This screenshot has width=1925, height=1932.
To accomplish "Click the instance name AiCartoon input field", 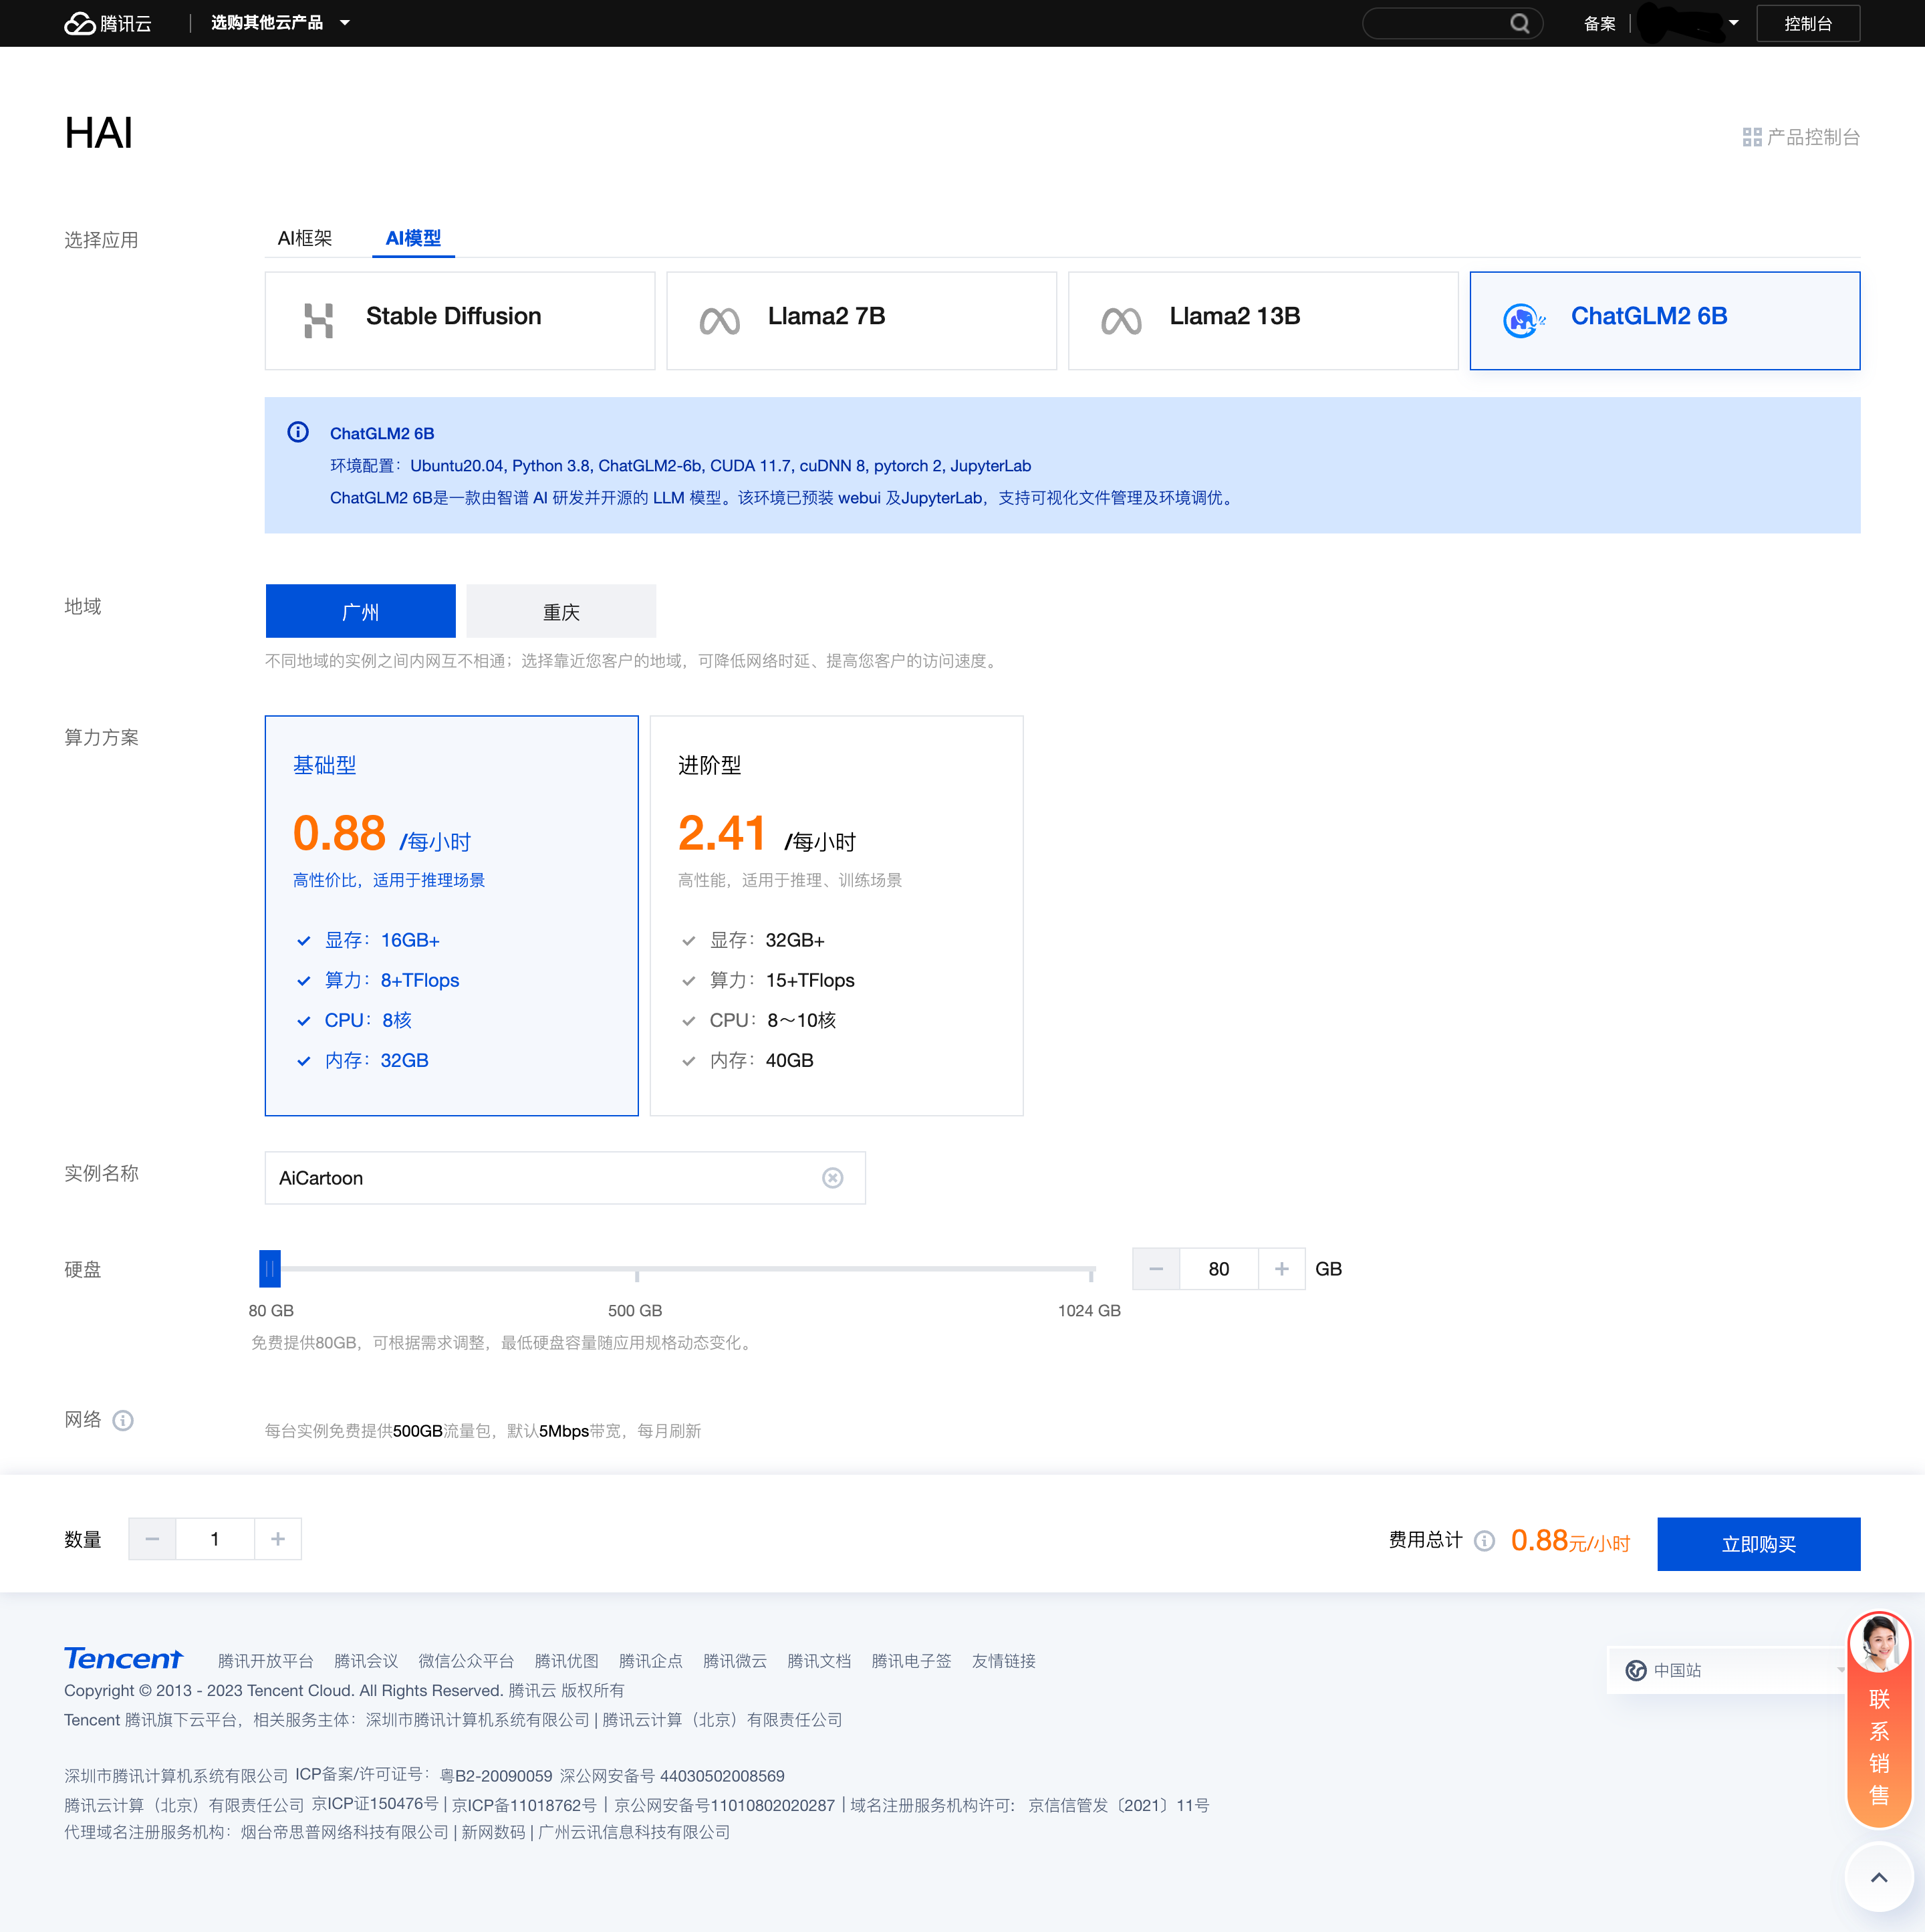I will 562,1176.
